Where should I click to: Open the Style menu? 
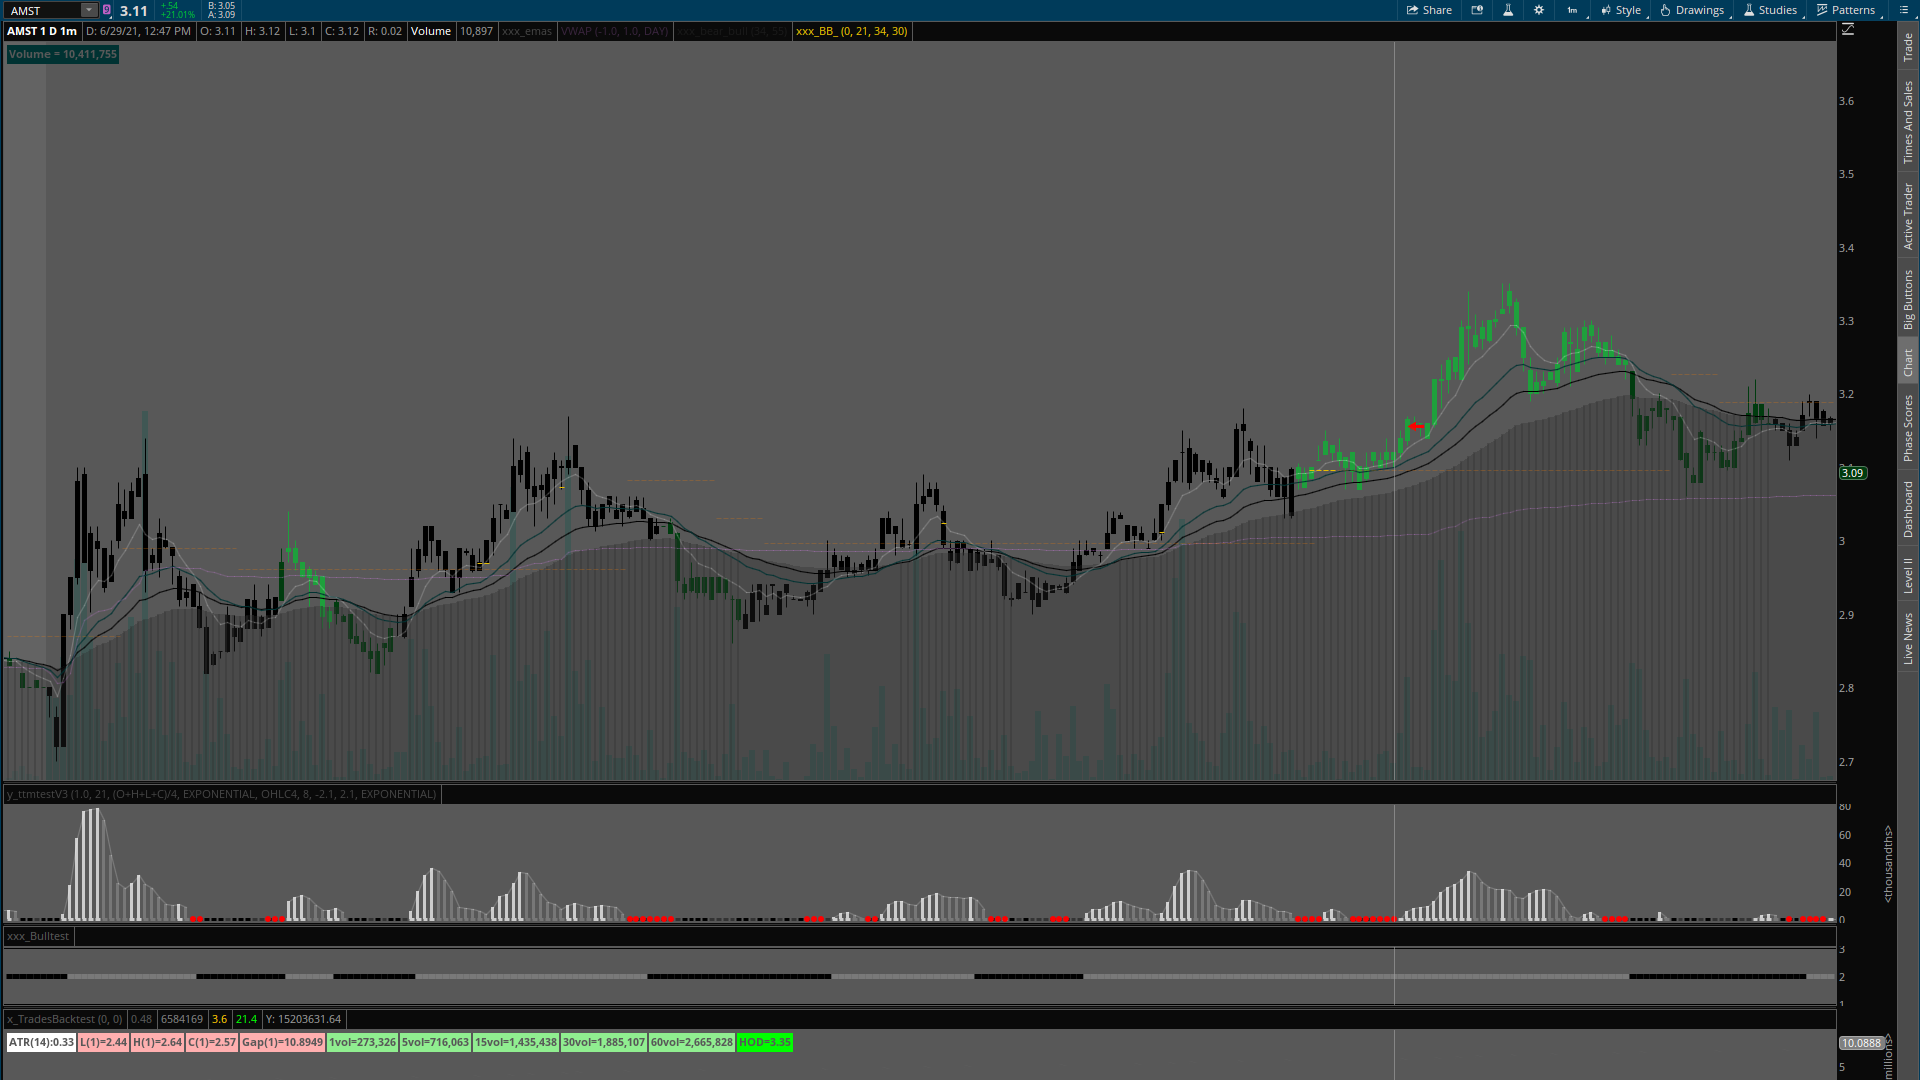[1621, 10]
